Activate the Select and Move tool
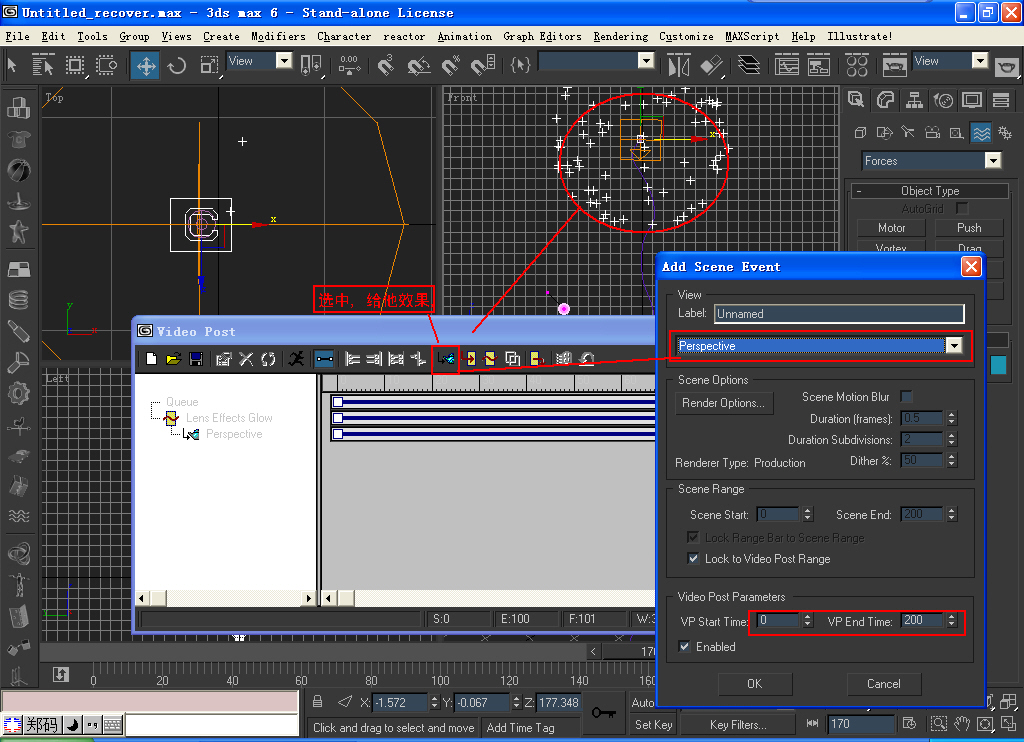This screenshot has height=742, width=1024. pyautogui.click(x=146, y=65)
